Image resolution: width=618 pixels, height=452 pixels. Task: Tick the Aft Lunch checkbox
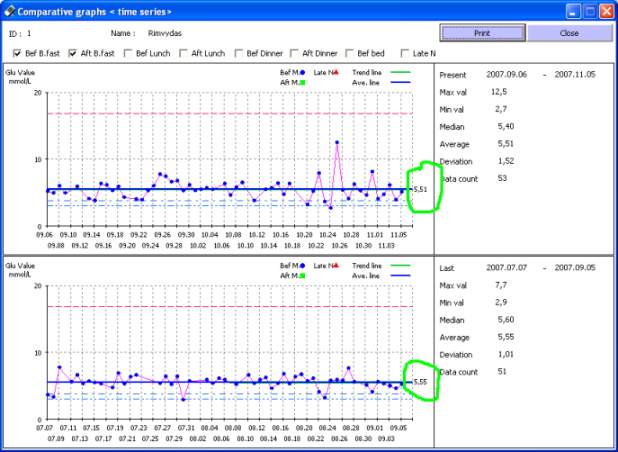click(x=184, y=53)
